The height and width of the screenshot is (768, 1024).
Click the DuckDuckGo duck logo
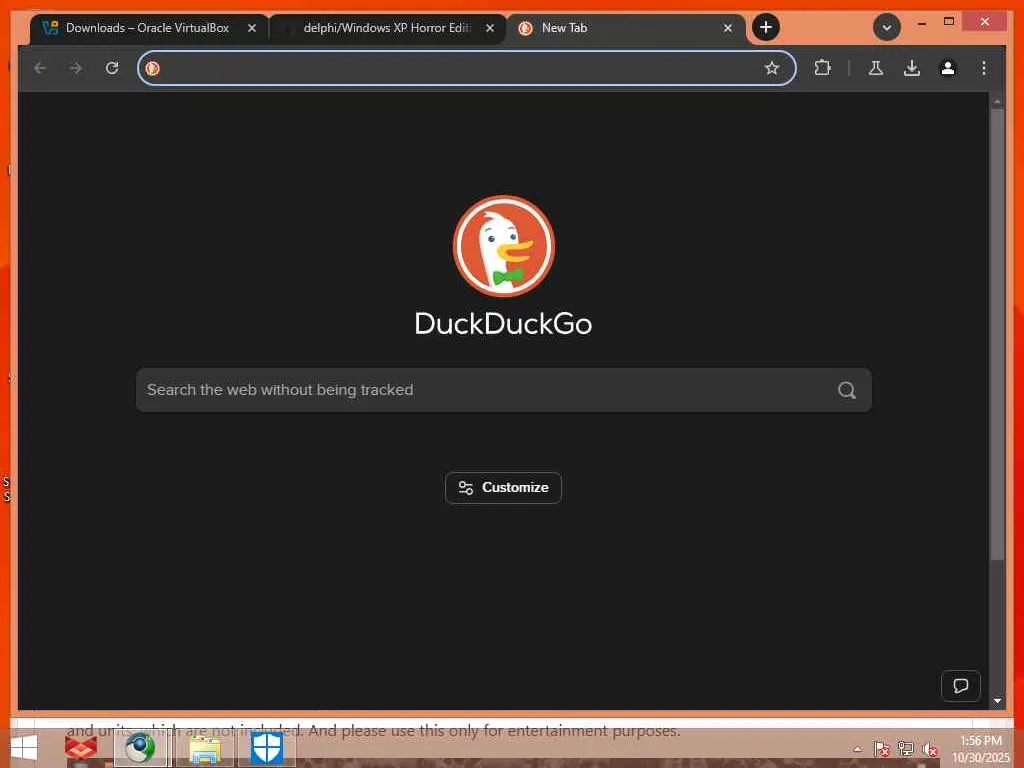504,246
